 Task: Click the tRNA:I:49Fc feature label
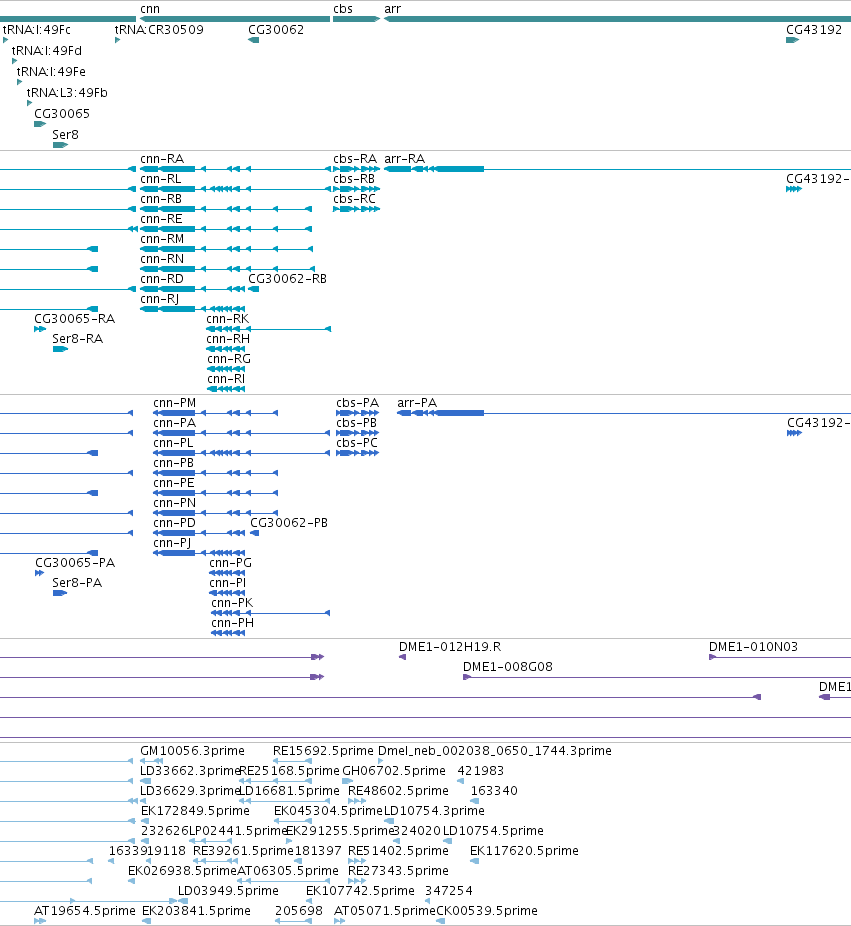pyautogui.click(x=37, y=30)
